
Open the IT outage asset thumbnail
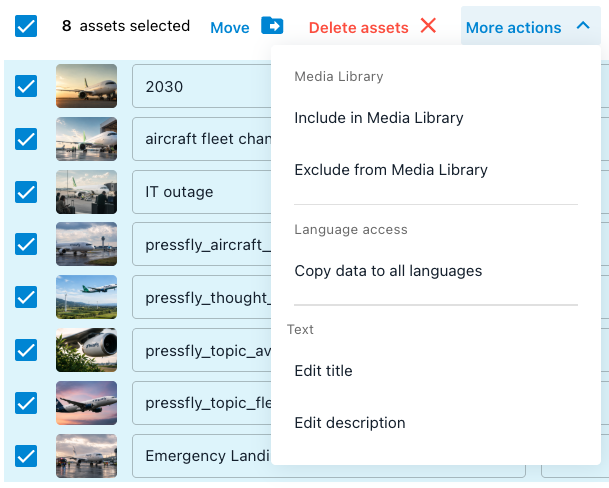tap(86, 192)
